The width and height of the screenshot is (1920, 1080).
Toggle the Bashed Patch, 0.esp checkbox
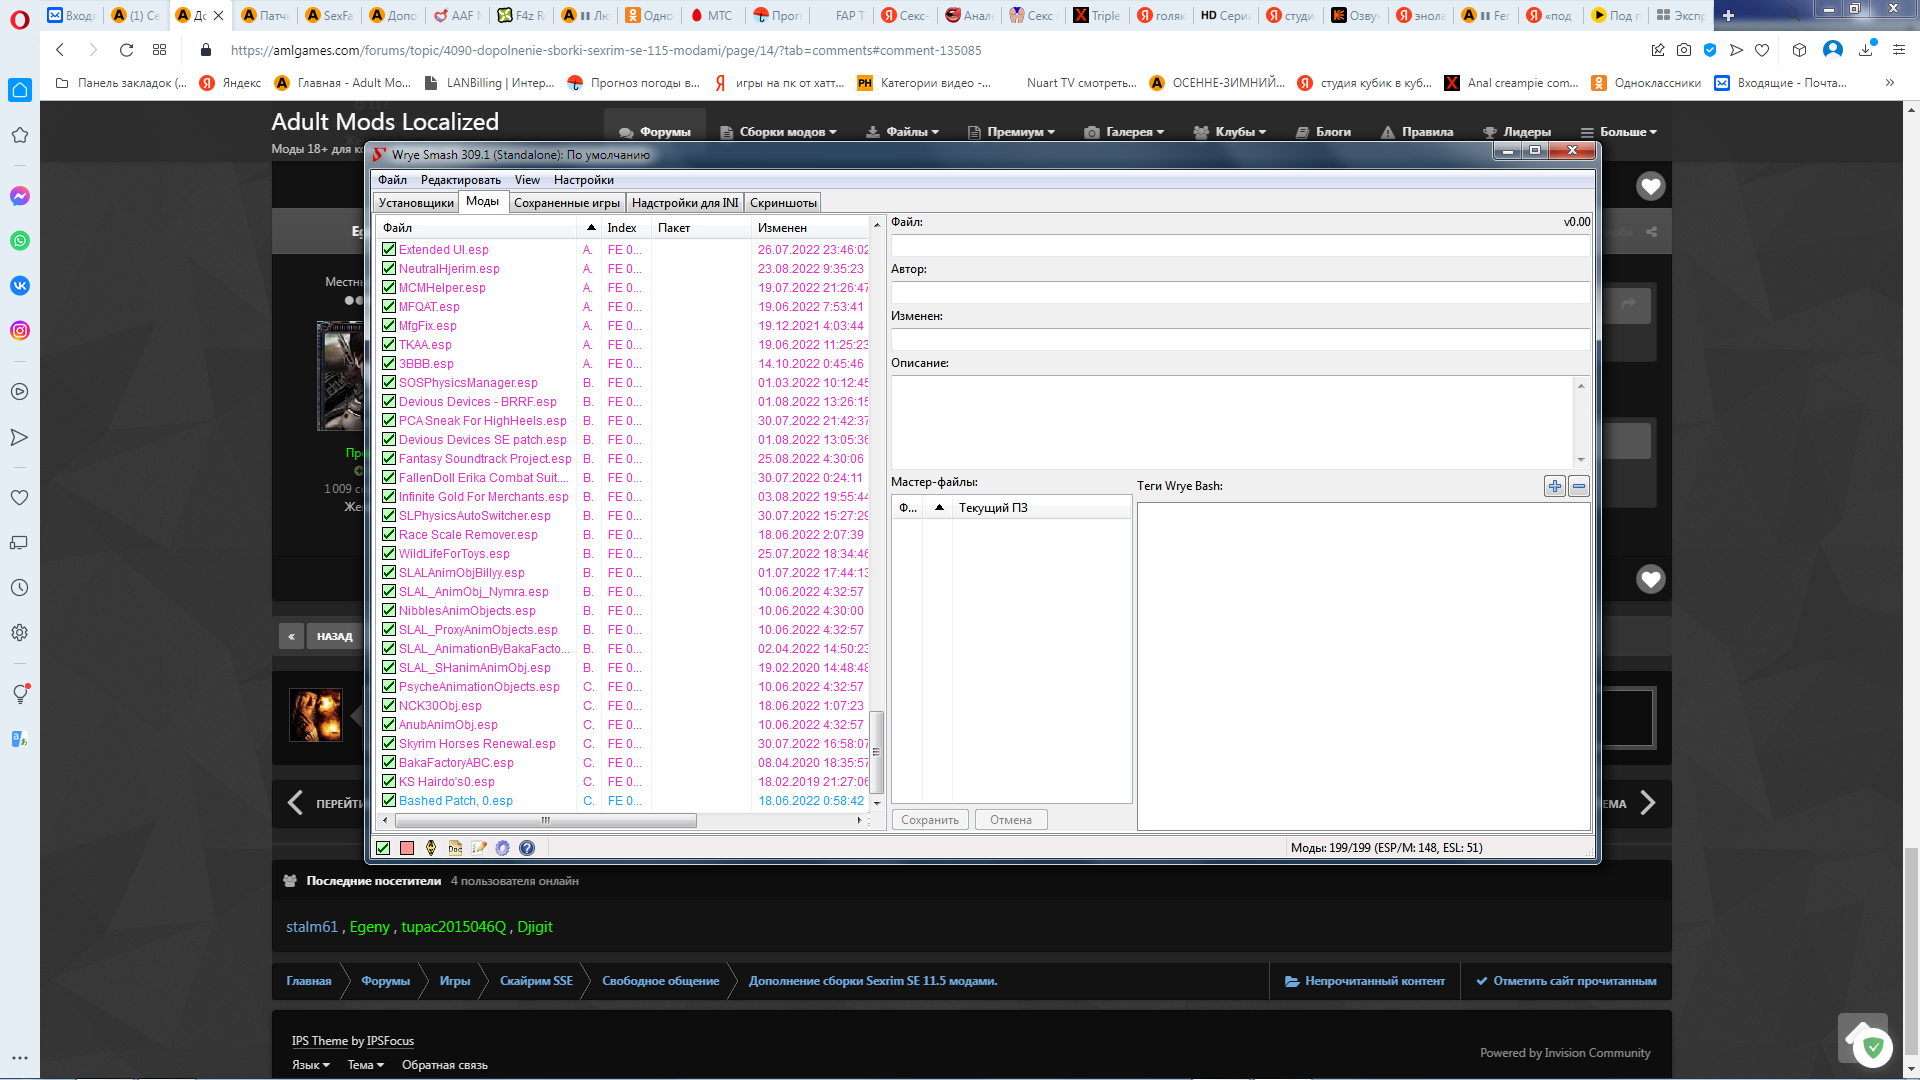pyautogui.click(x=389, y=801)
